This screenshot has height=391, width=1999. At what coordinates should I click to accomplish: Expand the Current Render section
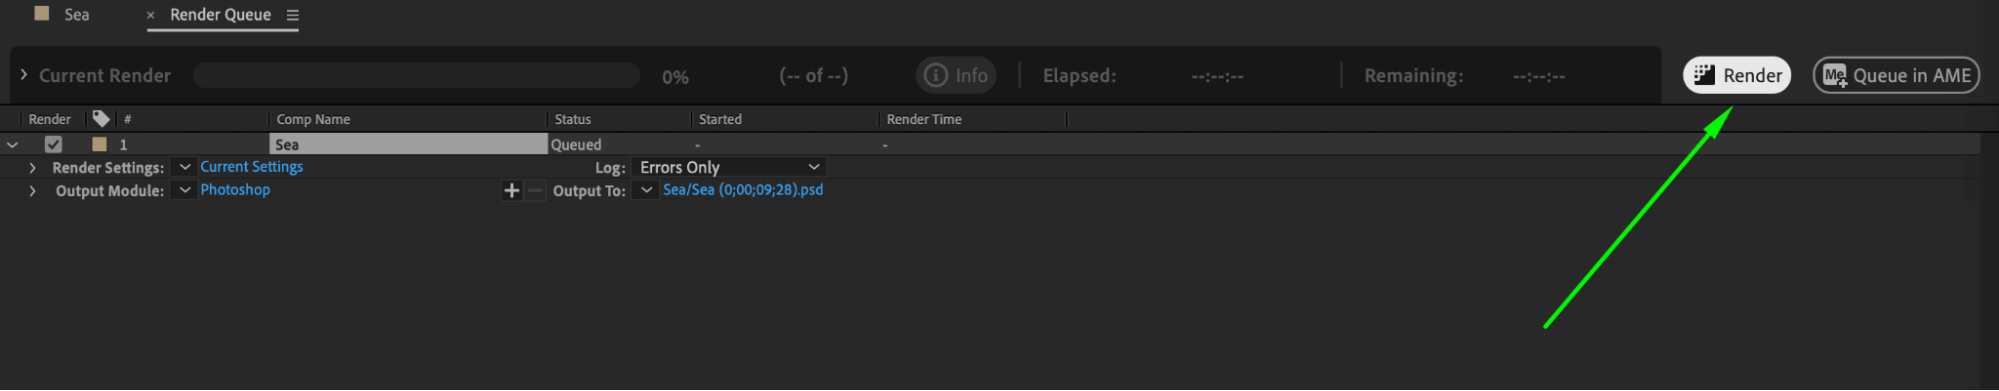click(24, 75)
